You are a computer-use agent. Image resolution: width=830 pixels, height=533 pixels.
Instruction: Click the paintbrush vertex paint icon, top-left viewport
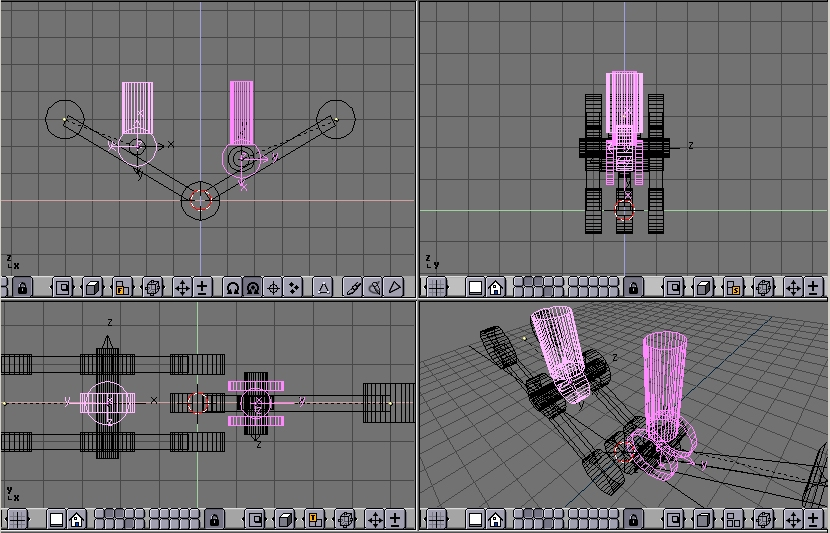click(x=353, y=287)
